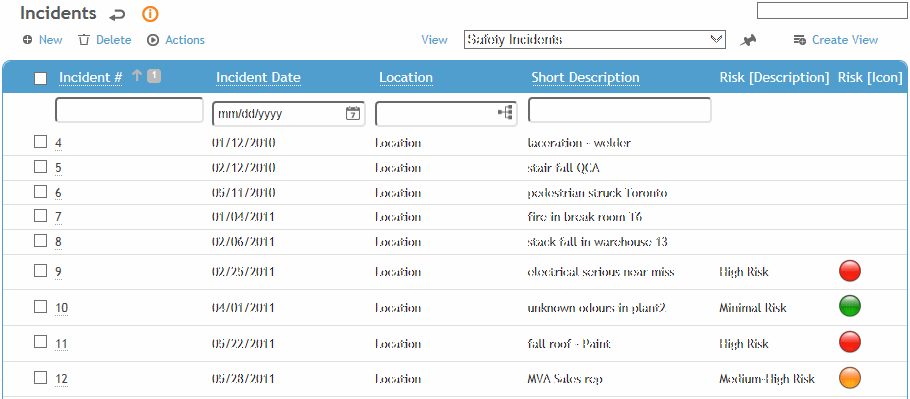
Task: Pin the current view with the pushpin icon
Action: tap(749, 40)
